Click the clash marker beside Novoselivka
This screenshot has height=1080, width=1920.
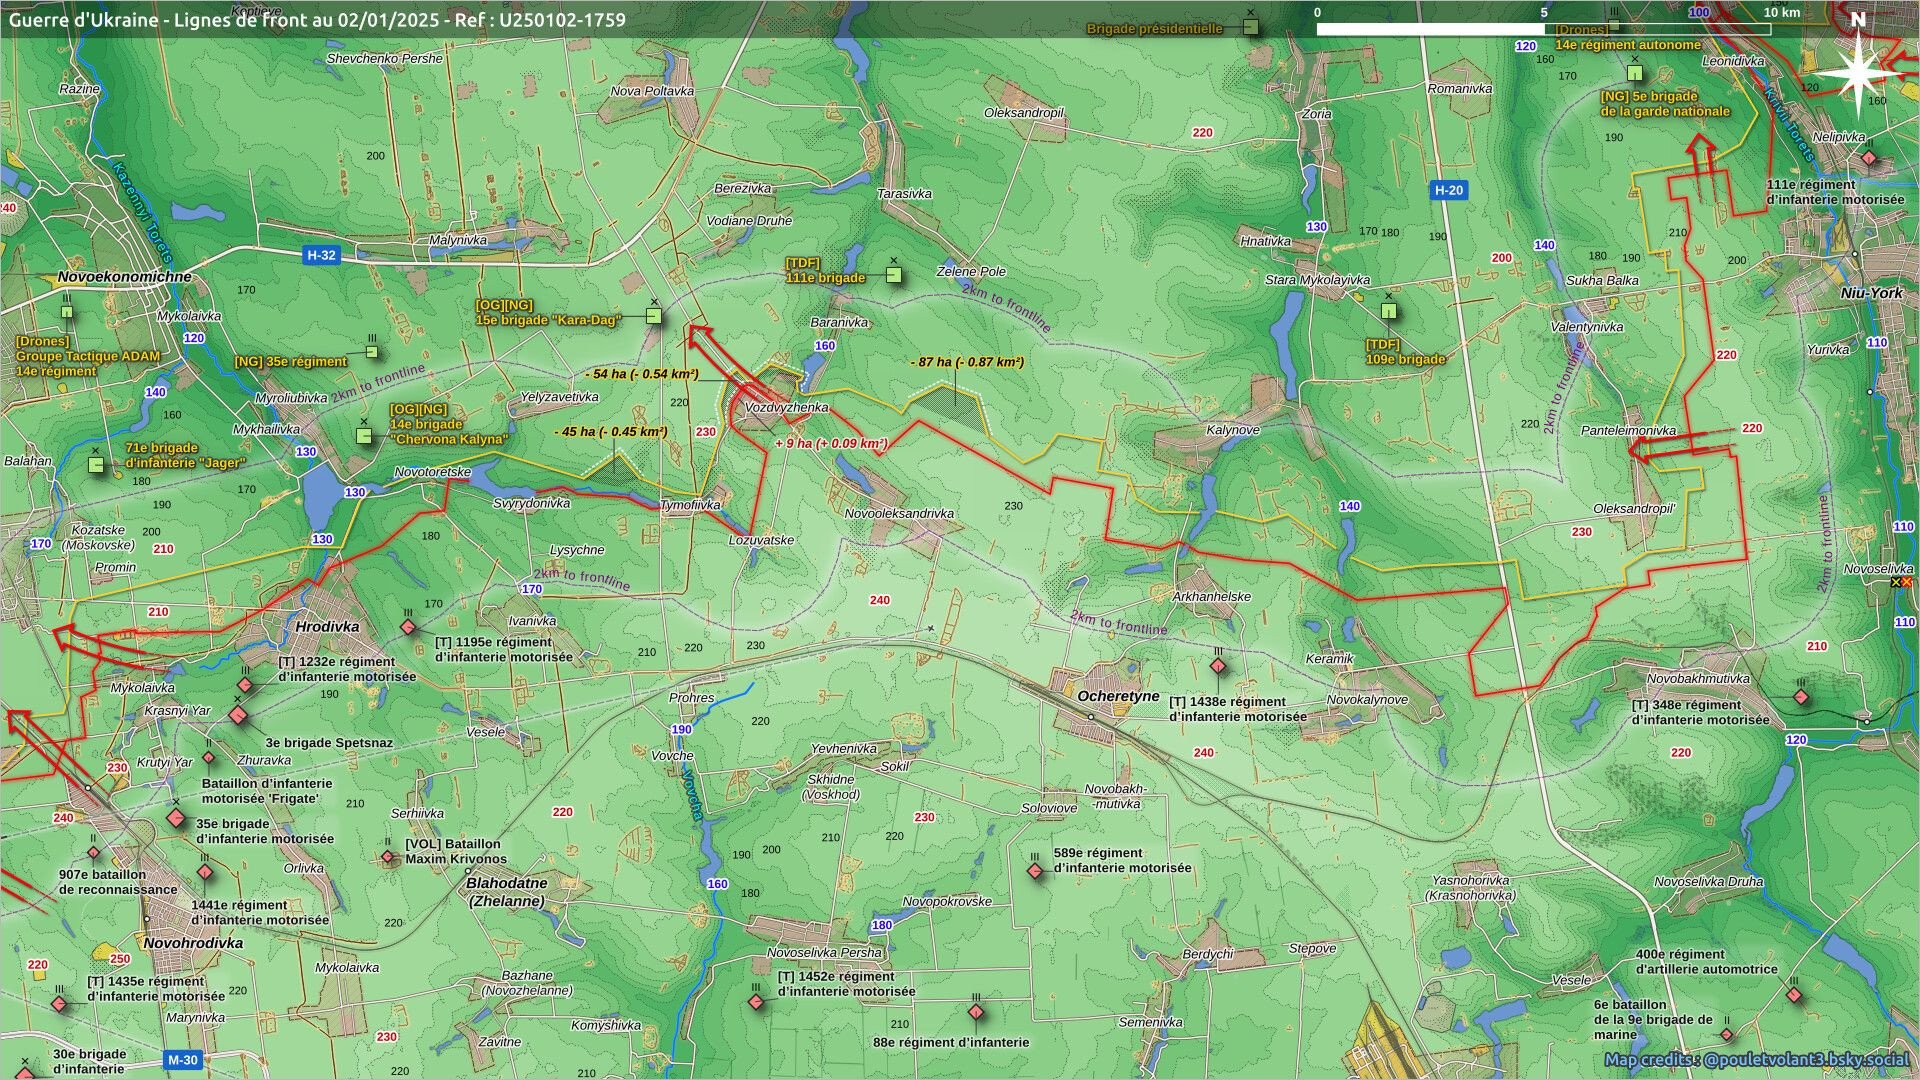(1901, 582)
